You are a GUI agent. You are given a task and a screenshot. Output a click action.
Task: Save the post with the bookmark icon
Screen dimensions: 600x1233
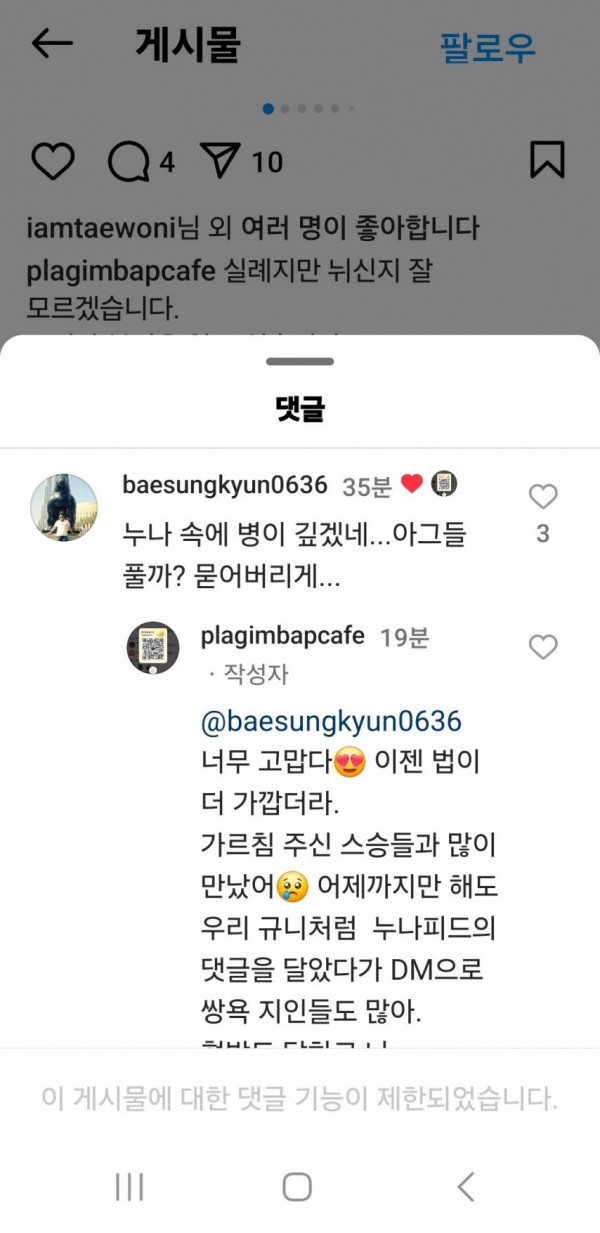(x=547, y=160)
